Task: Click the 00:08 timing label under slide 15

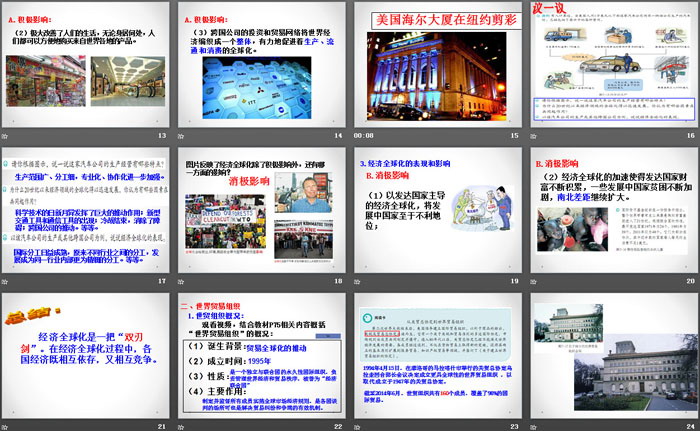Action: (x=364, y=135)
